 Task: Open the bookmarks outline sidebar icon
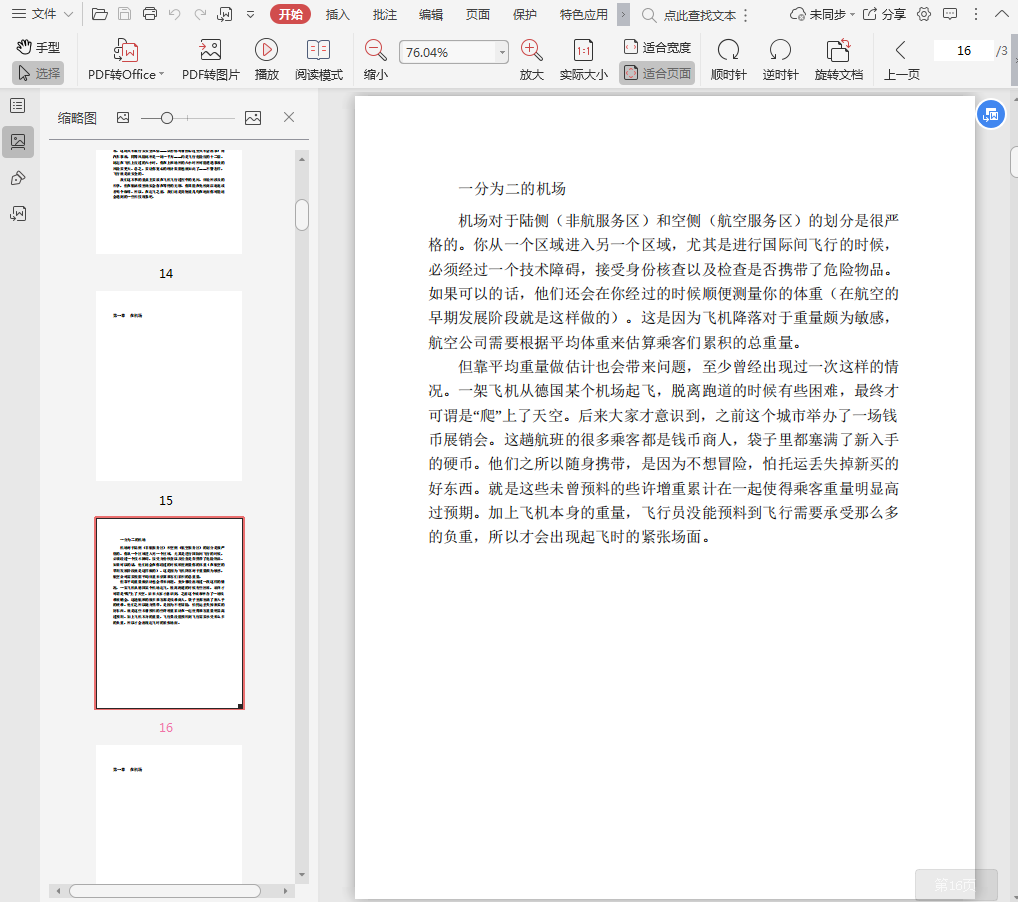pyautogui.click(x=18, y=105)
